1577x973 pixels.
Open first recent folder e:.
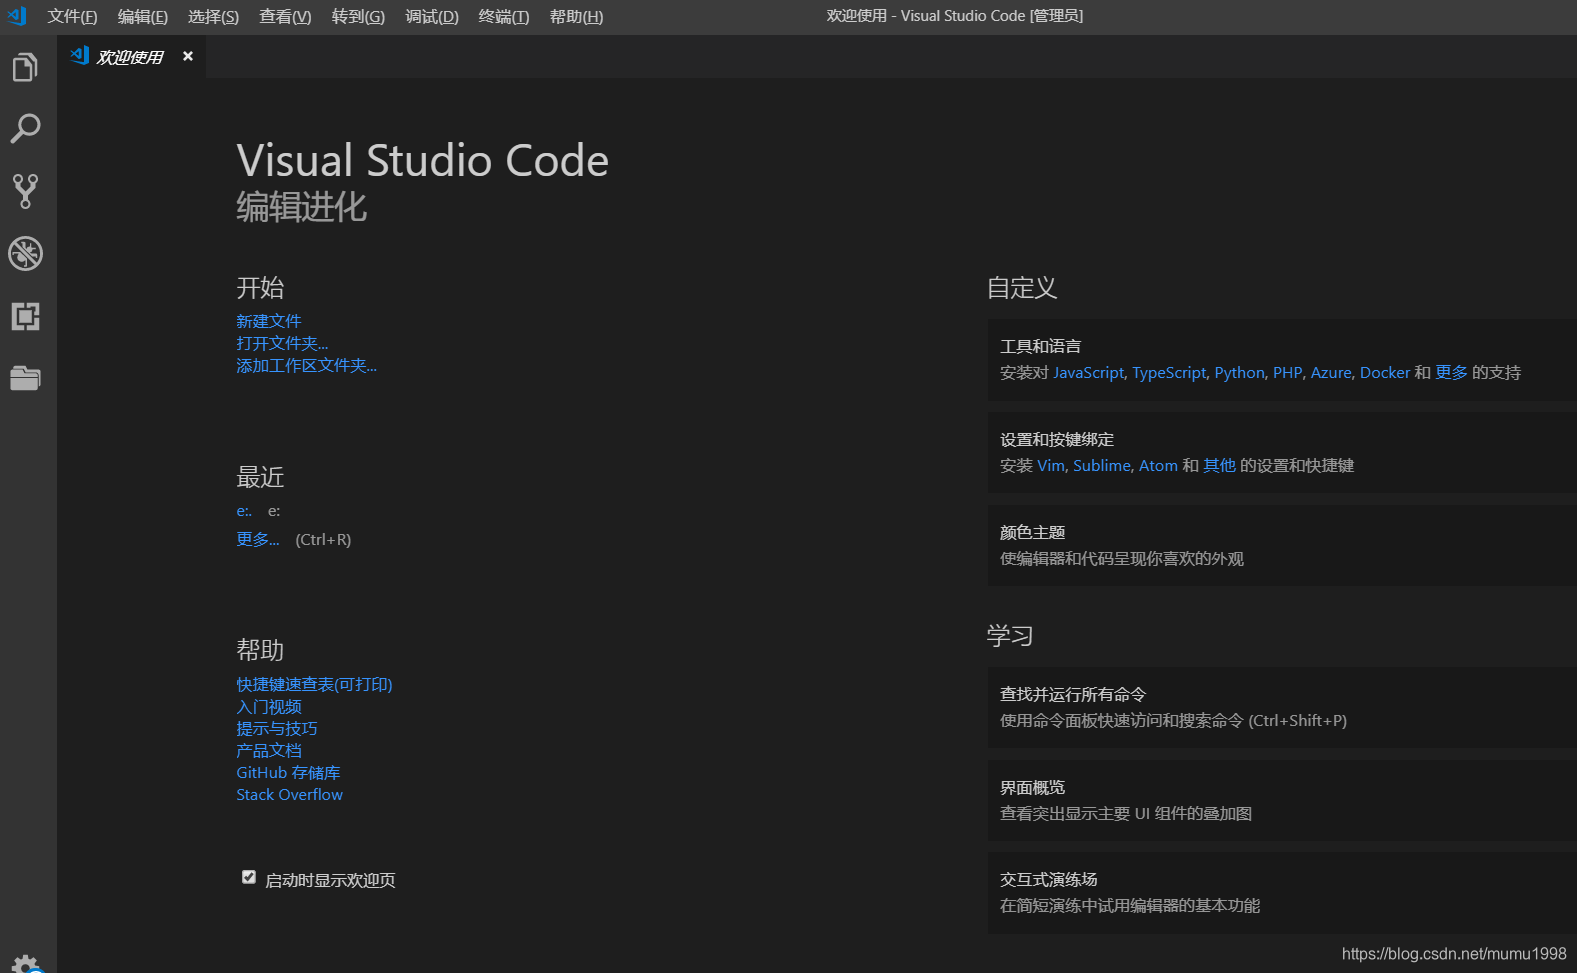(244, 511)
